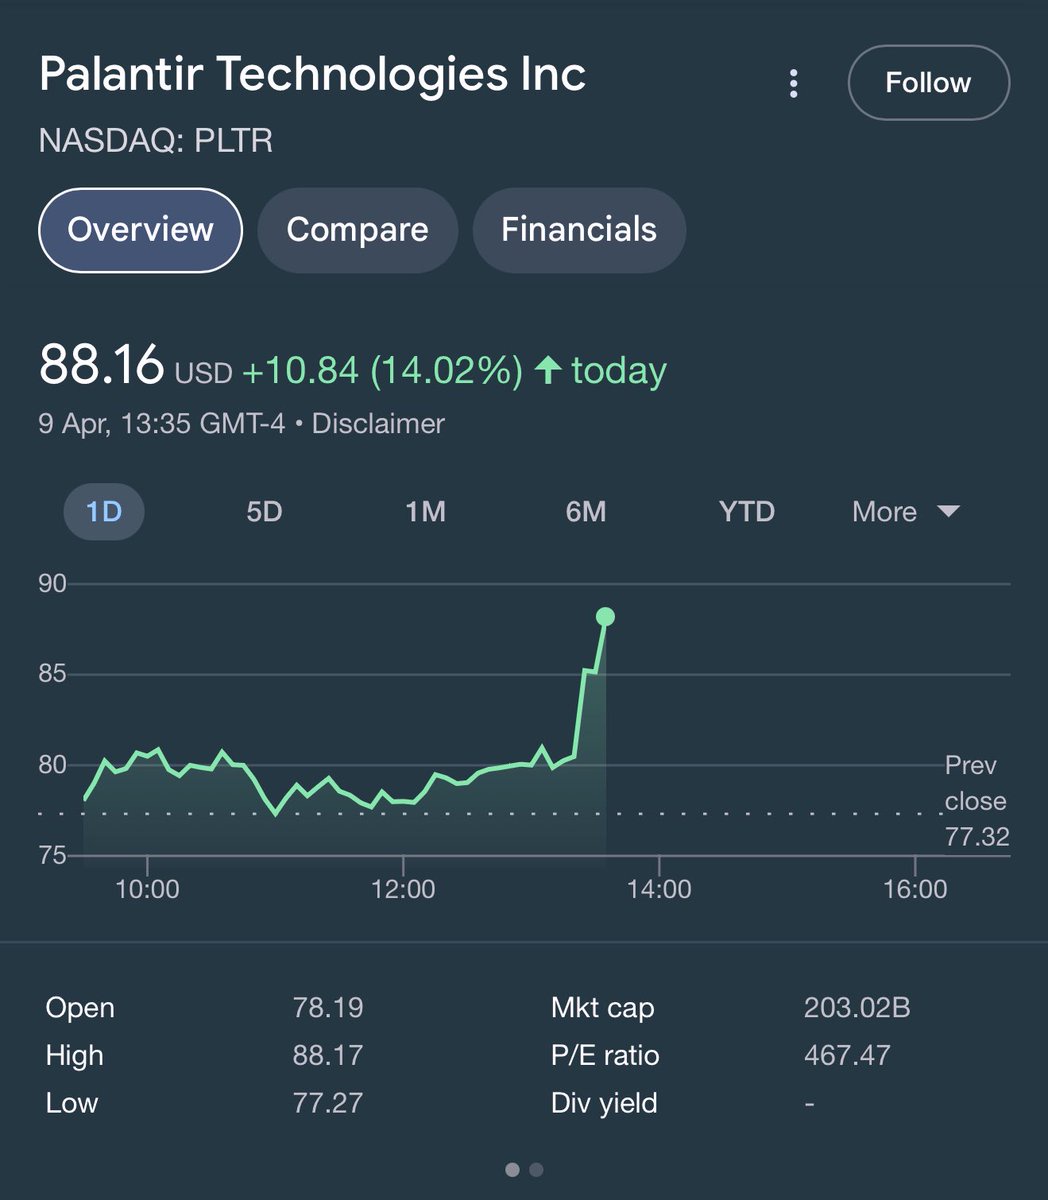Open the three-dot more options menu

(x=793, y=83)
